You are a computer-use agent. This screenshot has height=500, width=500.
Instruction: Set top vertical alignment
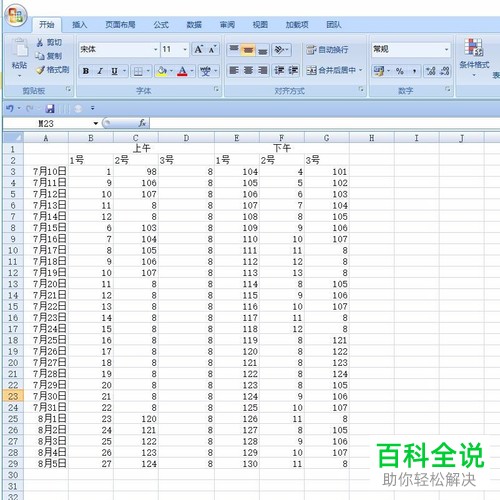234,50
